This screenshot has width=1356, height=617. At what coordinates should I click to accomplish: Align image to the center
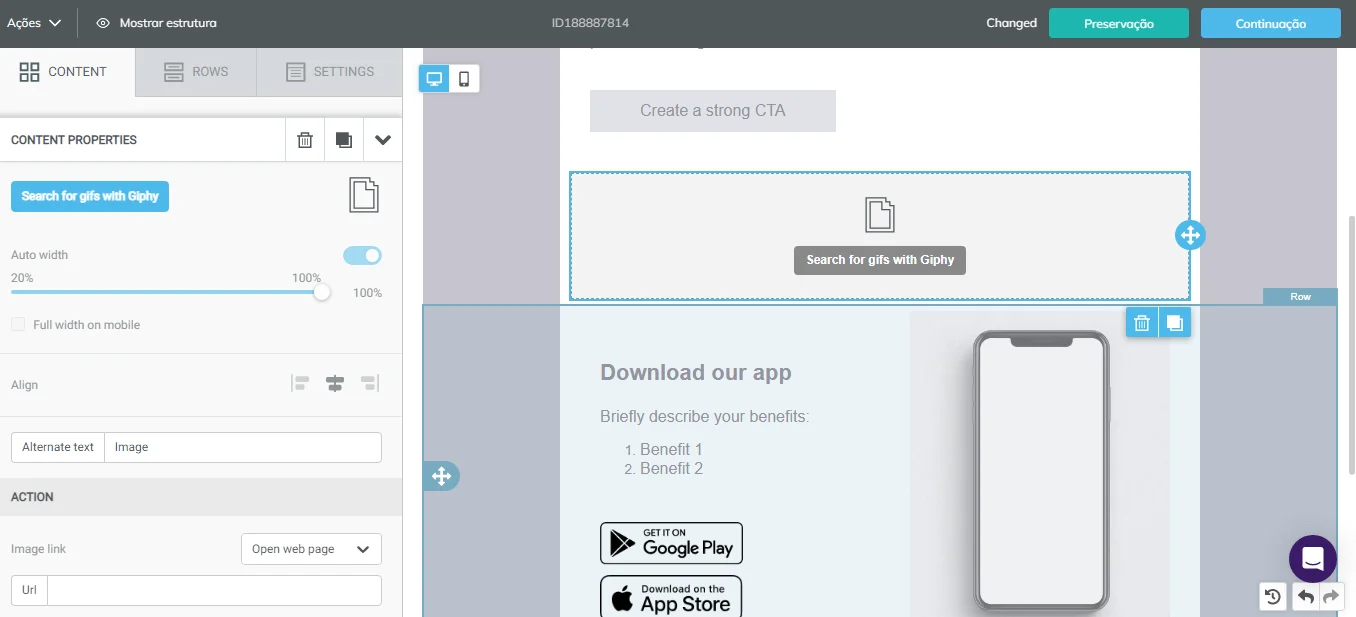335,384
